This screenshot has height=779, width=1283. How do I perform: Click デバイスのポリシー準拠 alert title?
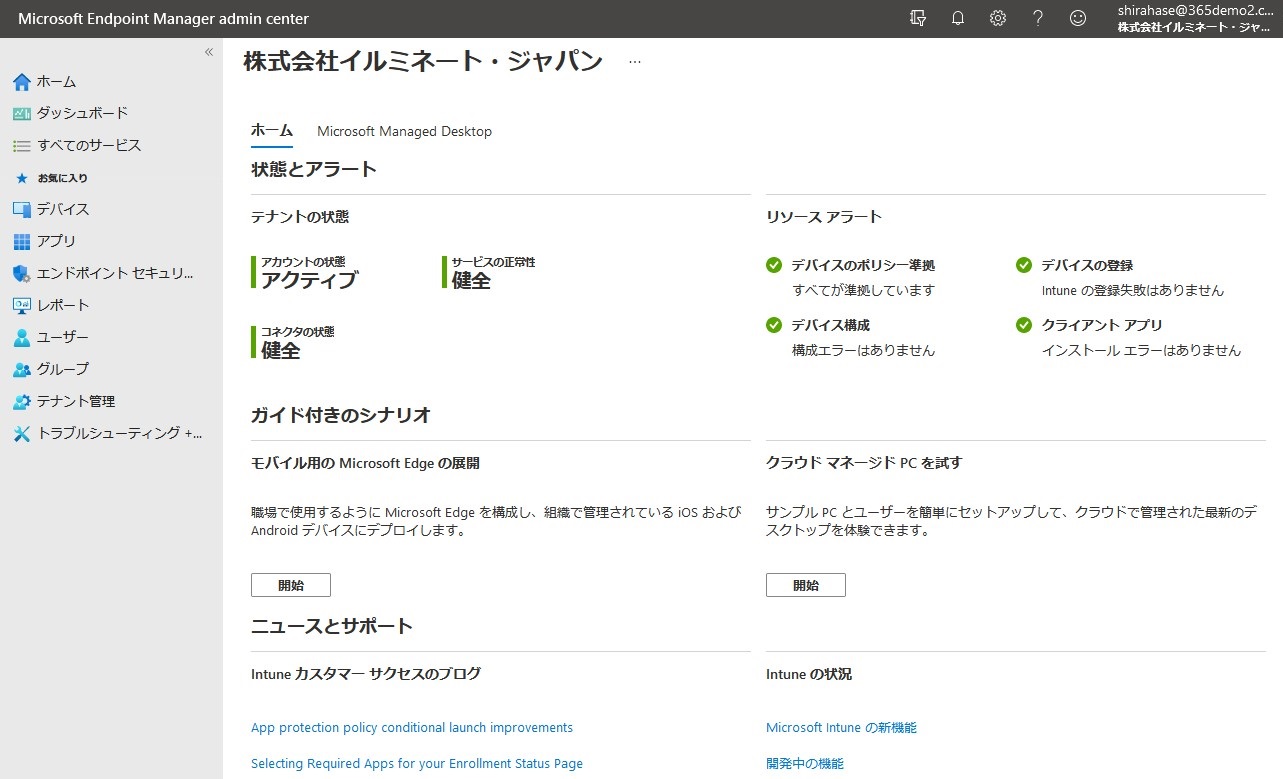pyautogui.click(x=863, y=265)
